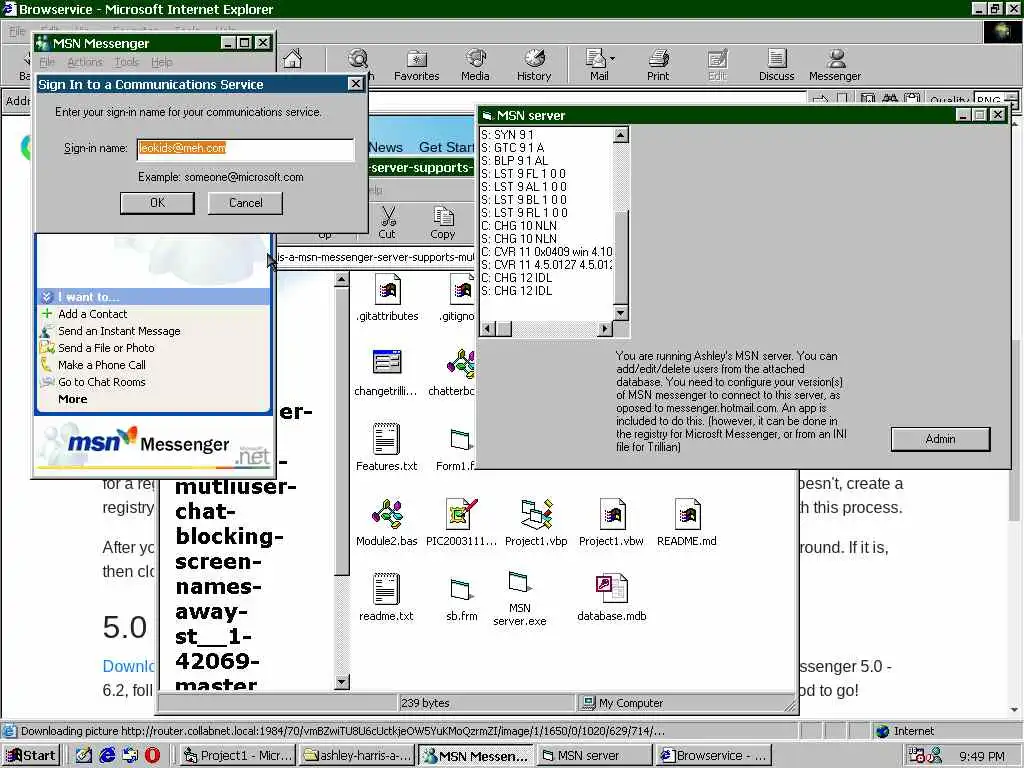The width and height of the screenshot is (1024, 768).
Task: Click the Sign-in name input field
Action: click(246, 148)
